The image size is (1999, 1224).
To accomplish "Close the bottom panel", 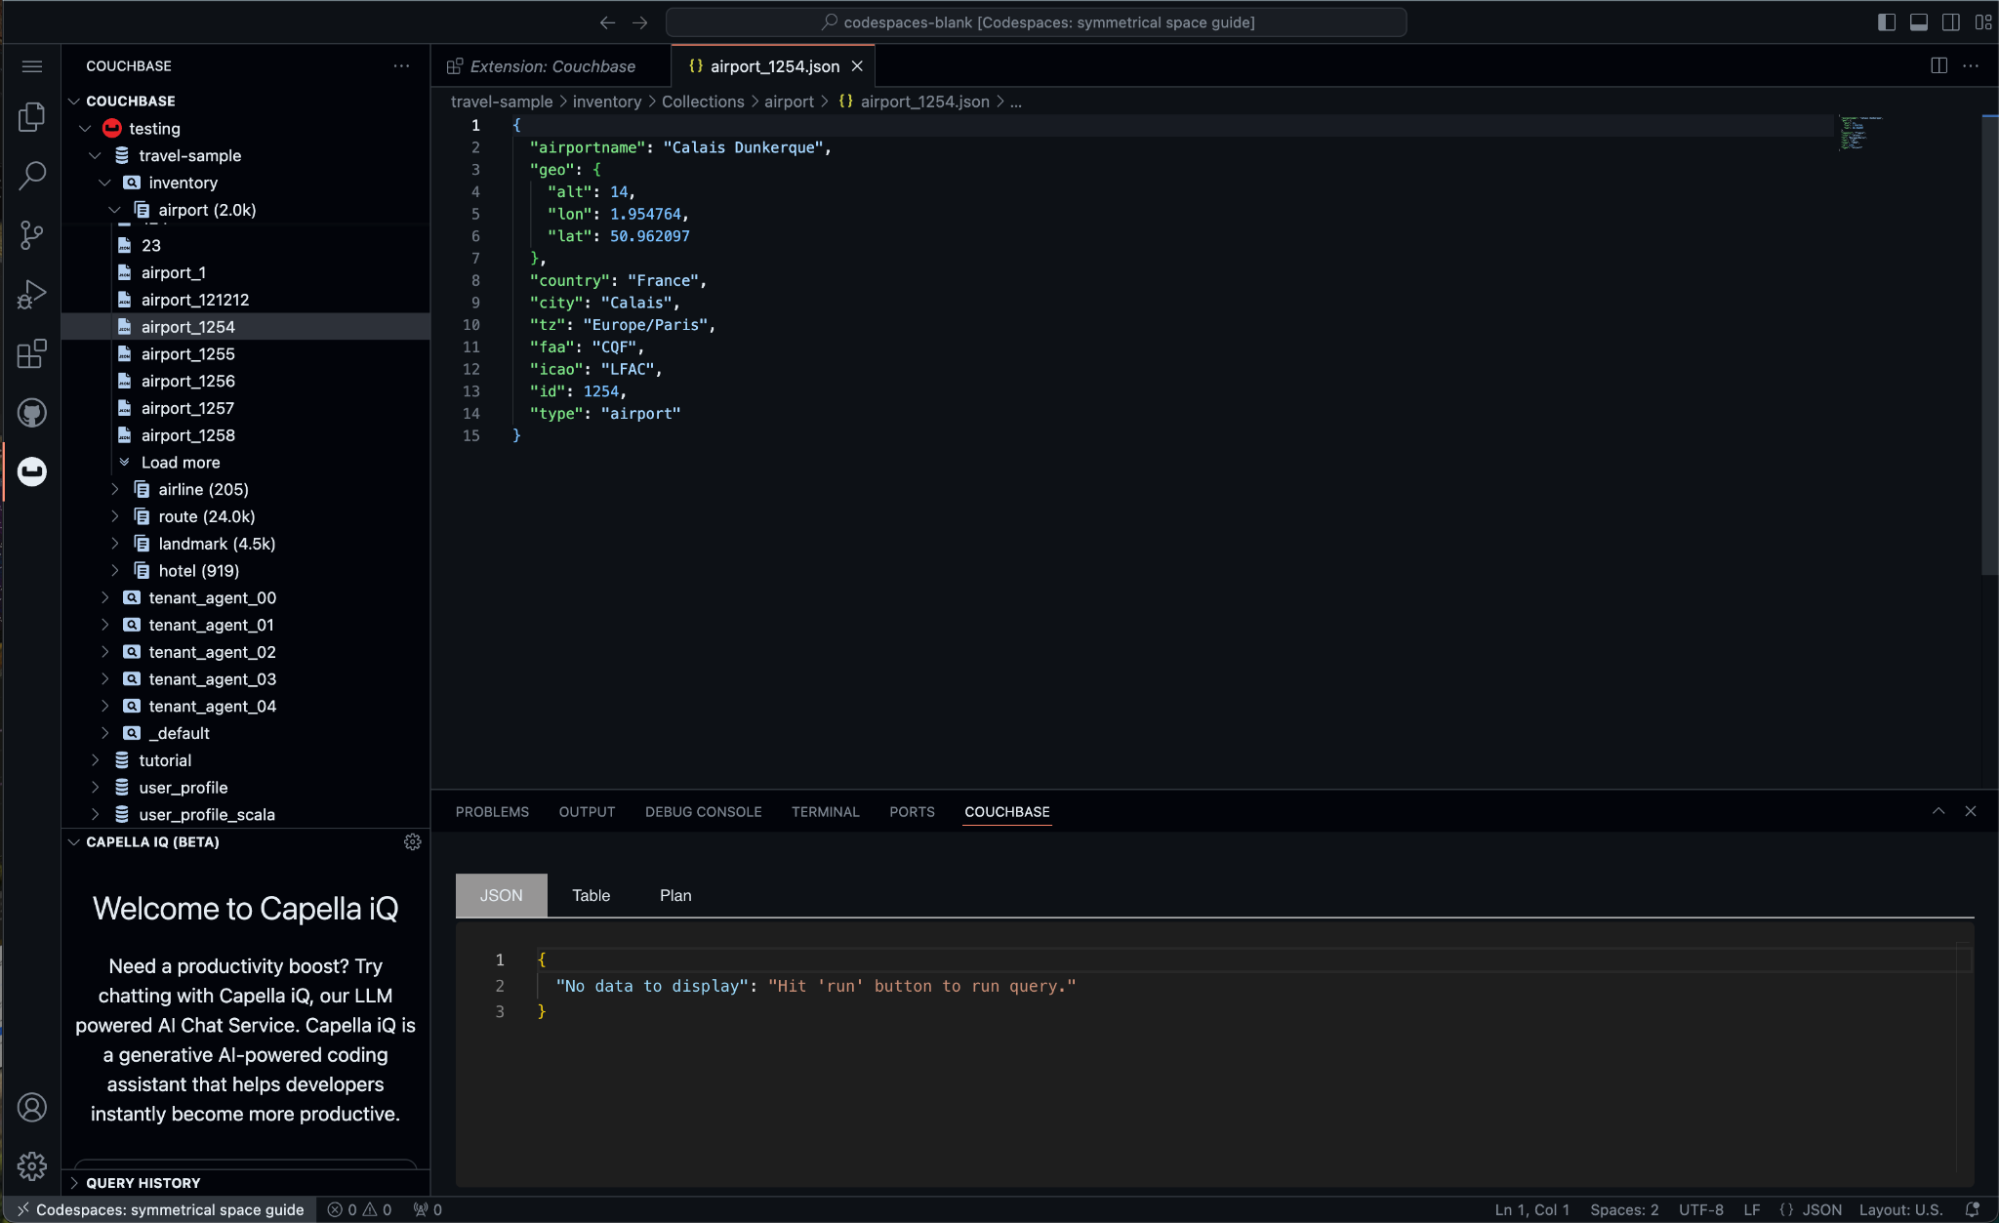I will pyautogui.click(x=1970, y=811).
